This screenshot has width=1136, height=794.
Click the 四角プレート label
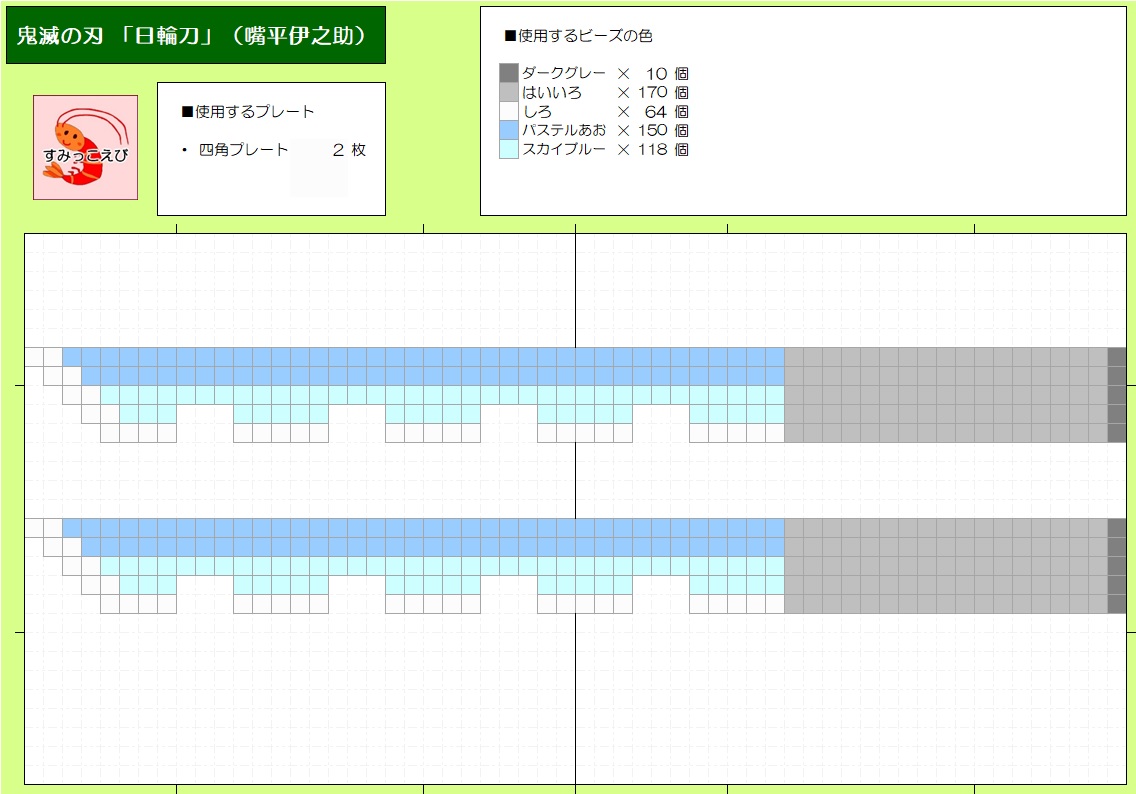[243, 150]
